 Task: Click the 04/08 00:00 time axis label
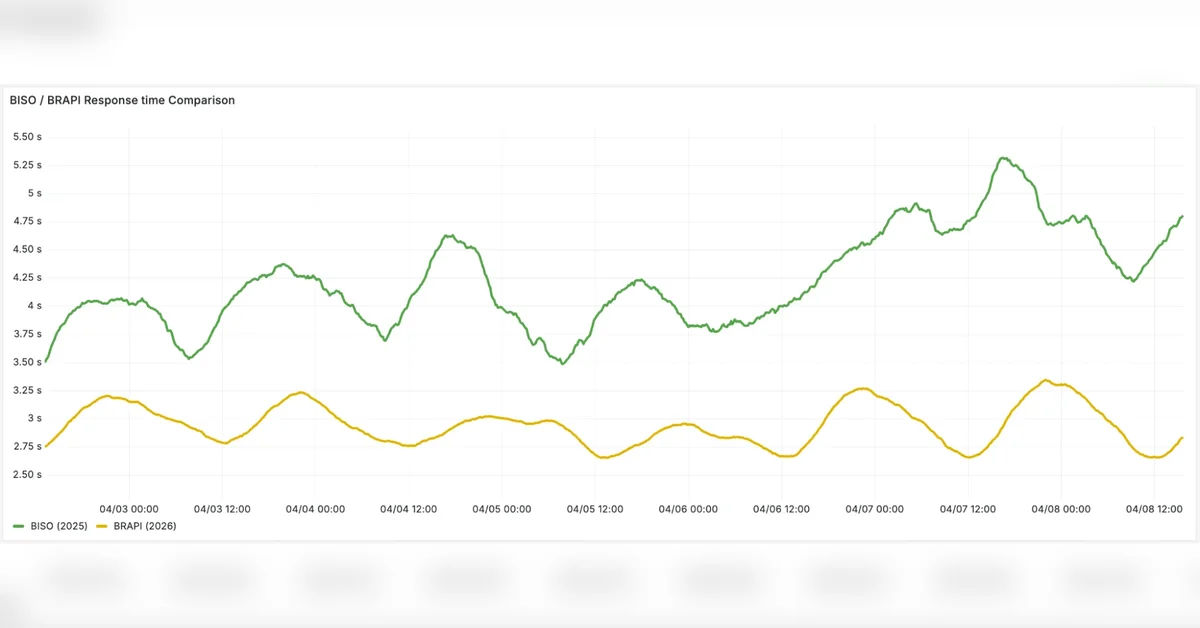pyautogui.click(x=1061, y=509)
